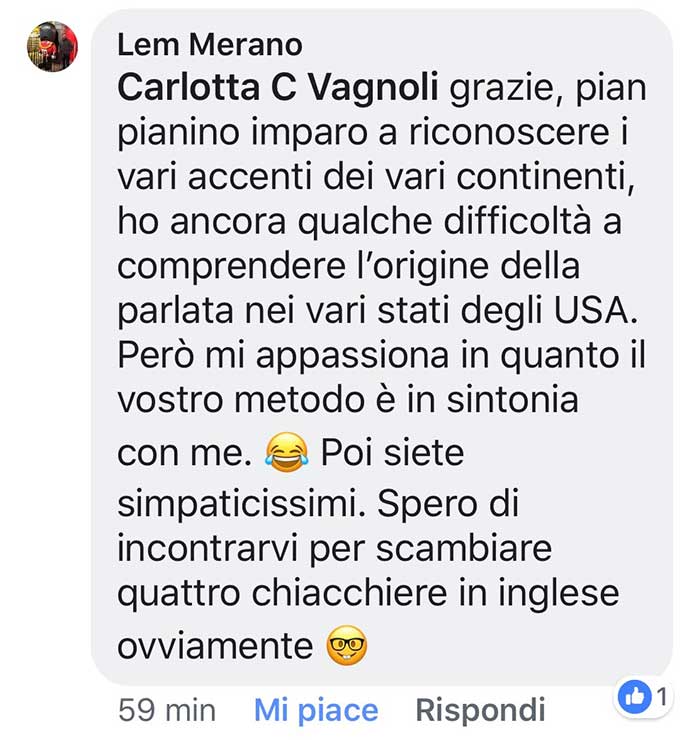Click the word sintonia in the comment
Screen dimensions: 700x740
(512, 399)
